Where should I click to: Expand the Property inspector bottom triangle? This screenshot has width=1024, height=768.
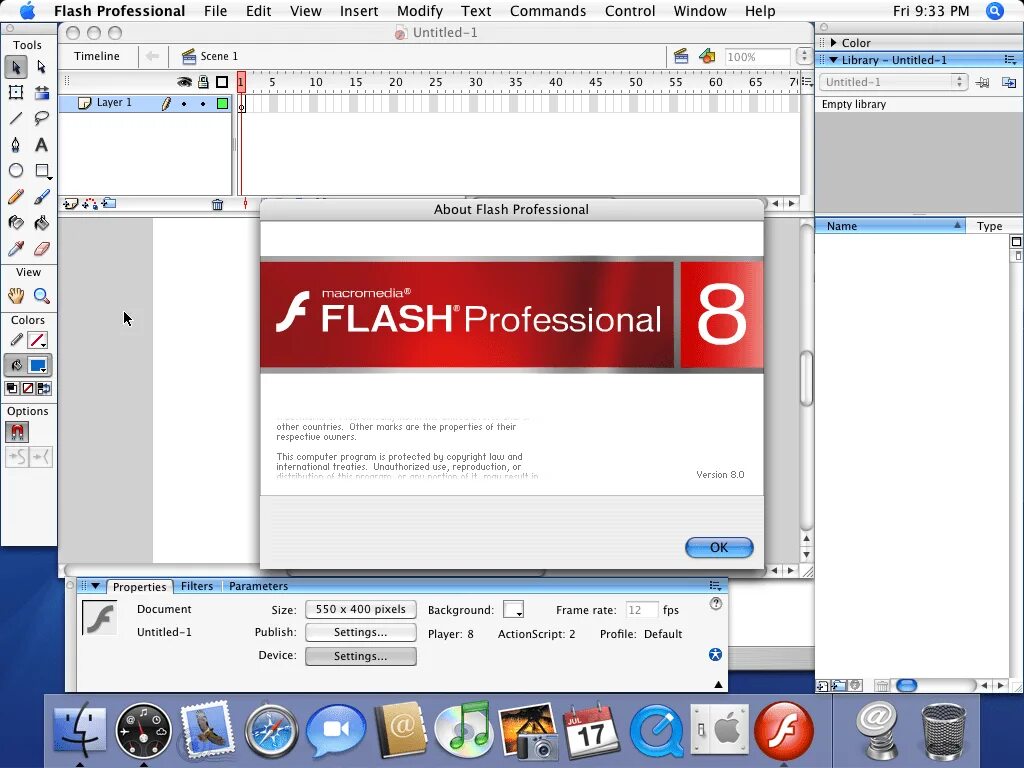(718, 684)
